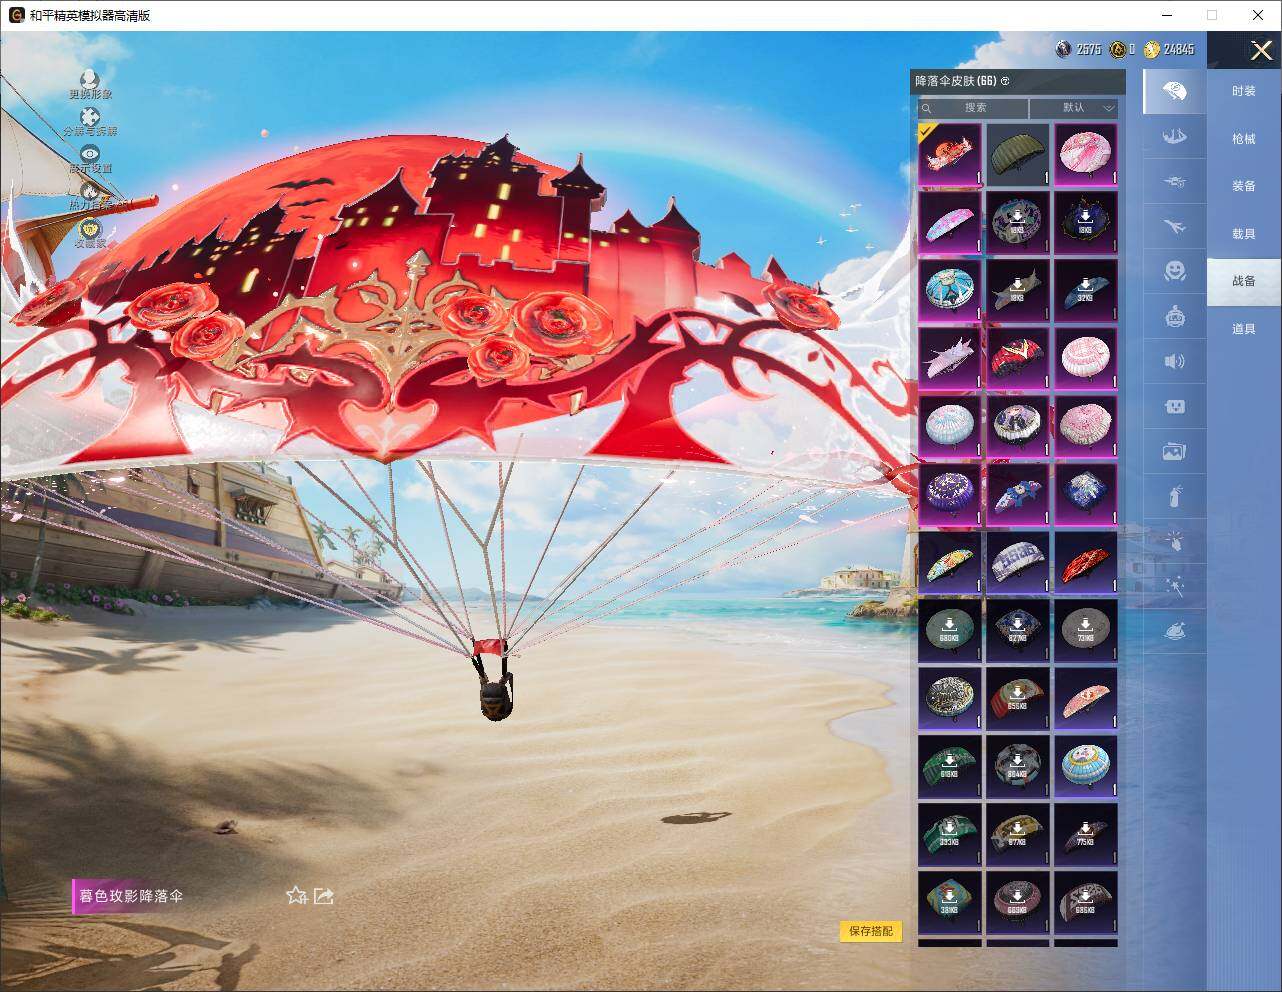Select the olive green default parachute thumbnail
This screenshot has width=1282, height=992.
1018,155
